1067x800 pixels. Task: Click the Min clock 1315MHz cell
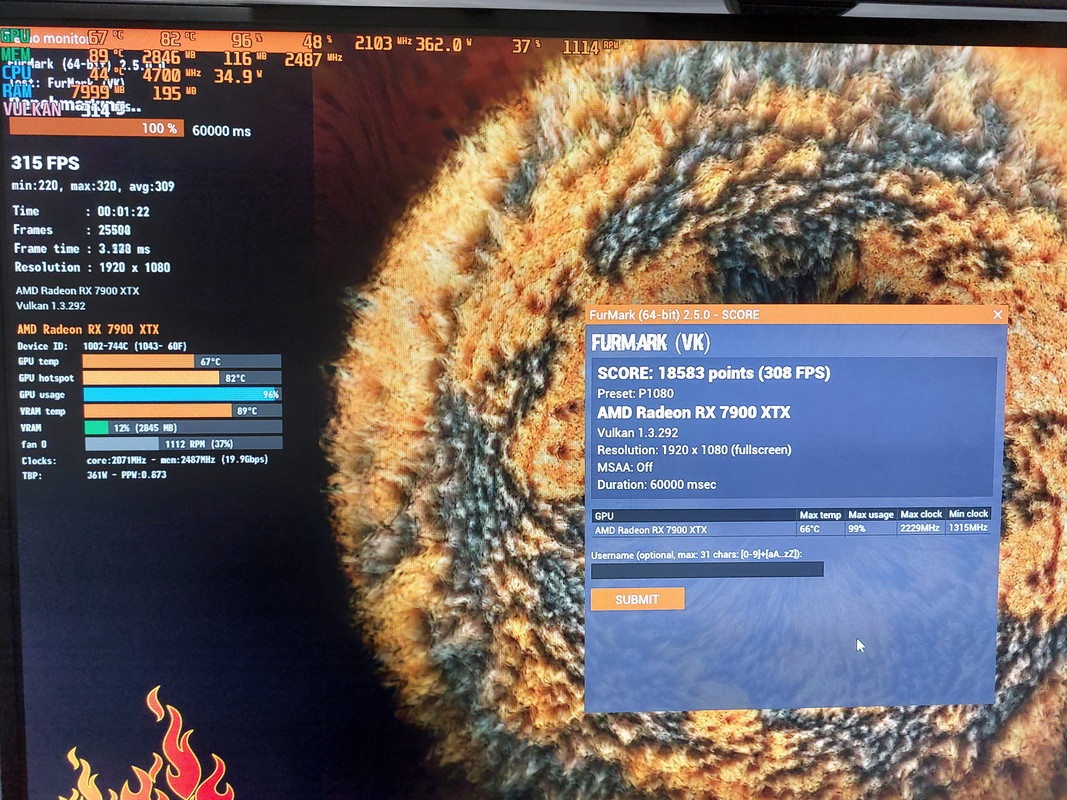pos(968,527)
